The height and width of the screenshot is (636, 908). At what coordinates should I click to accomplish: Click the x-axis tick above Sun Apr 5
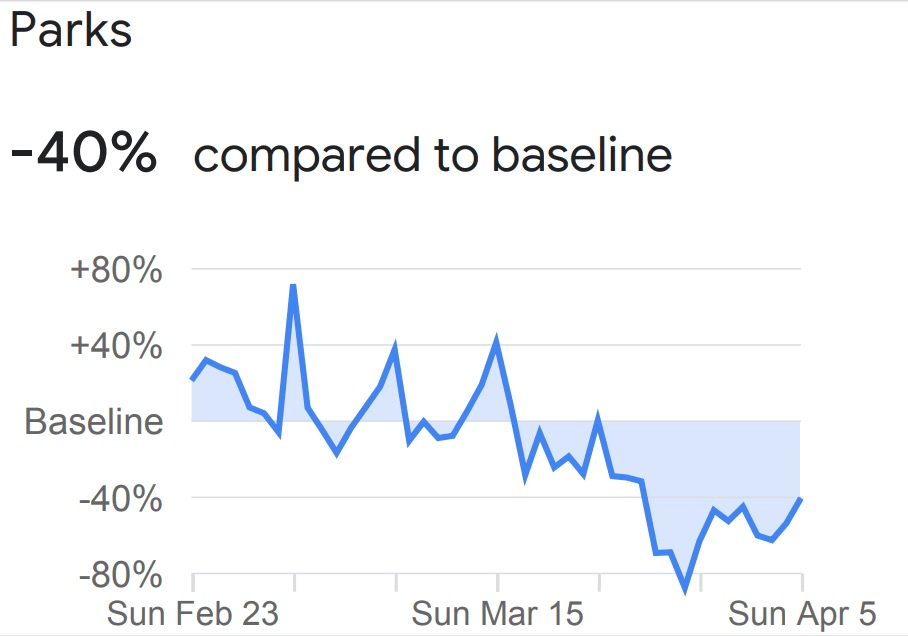click(802, 581)
